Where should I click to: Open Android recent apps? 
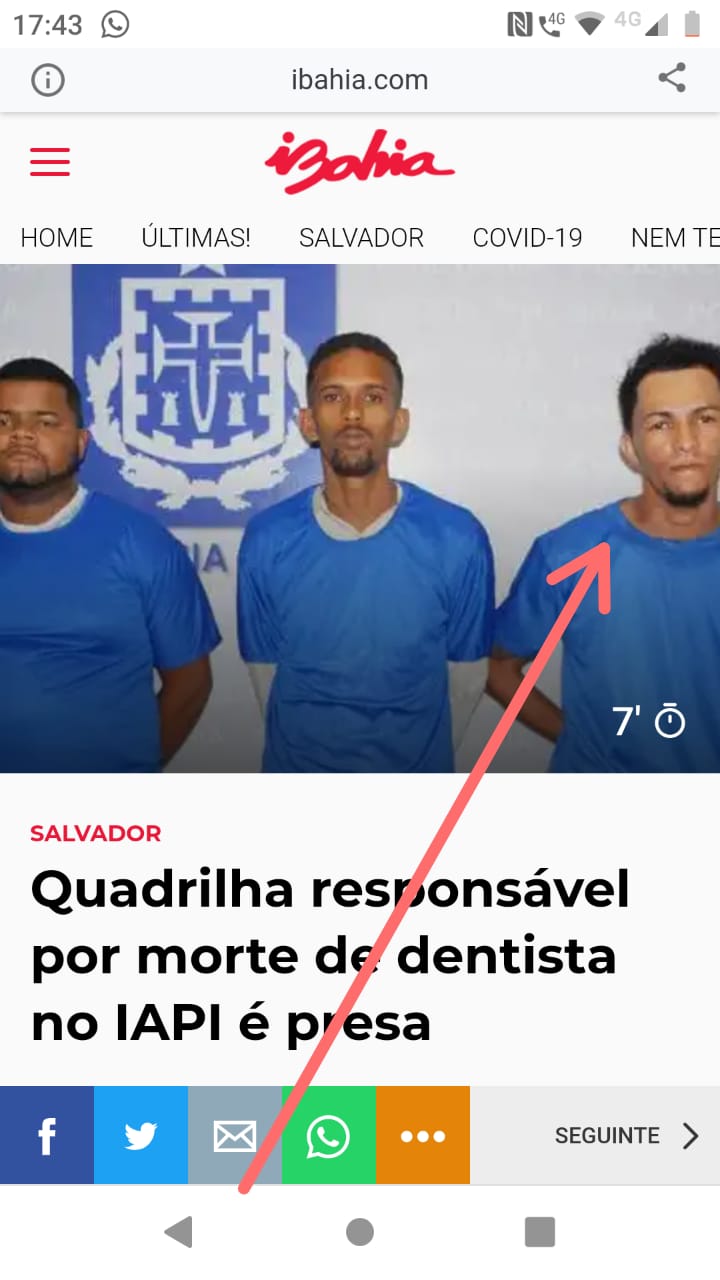[540, 1232]
